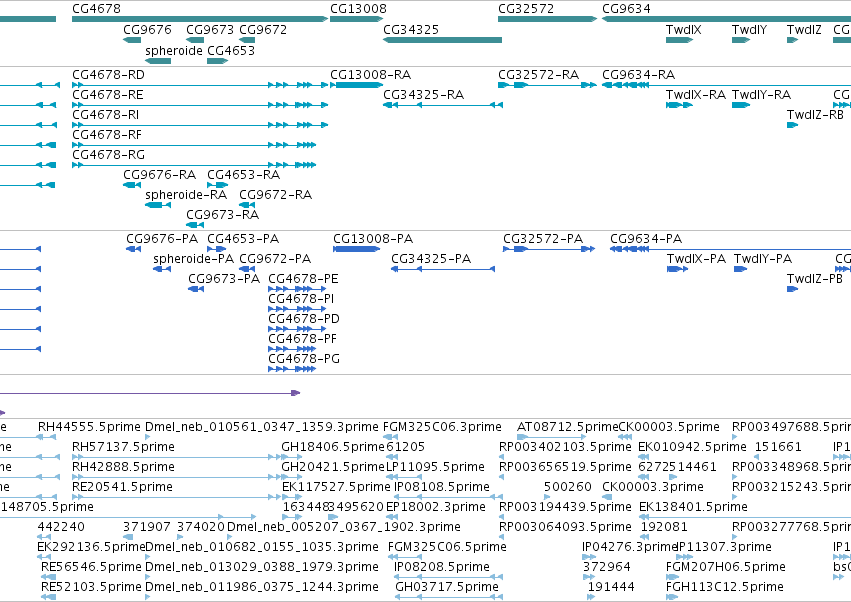
Task: Click the CG9672-PA protein label
Action: (275, 259)
